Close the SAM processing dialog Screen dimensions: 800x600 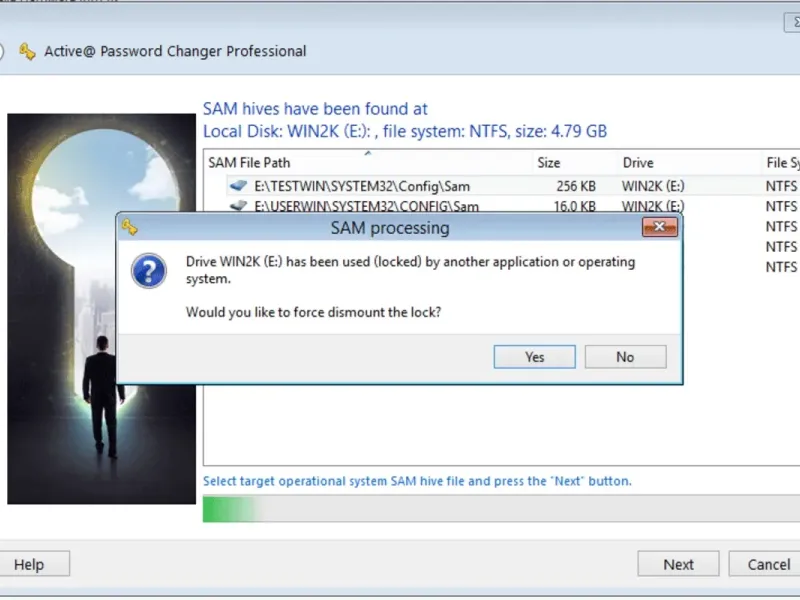coord(660,227)
